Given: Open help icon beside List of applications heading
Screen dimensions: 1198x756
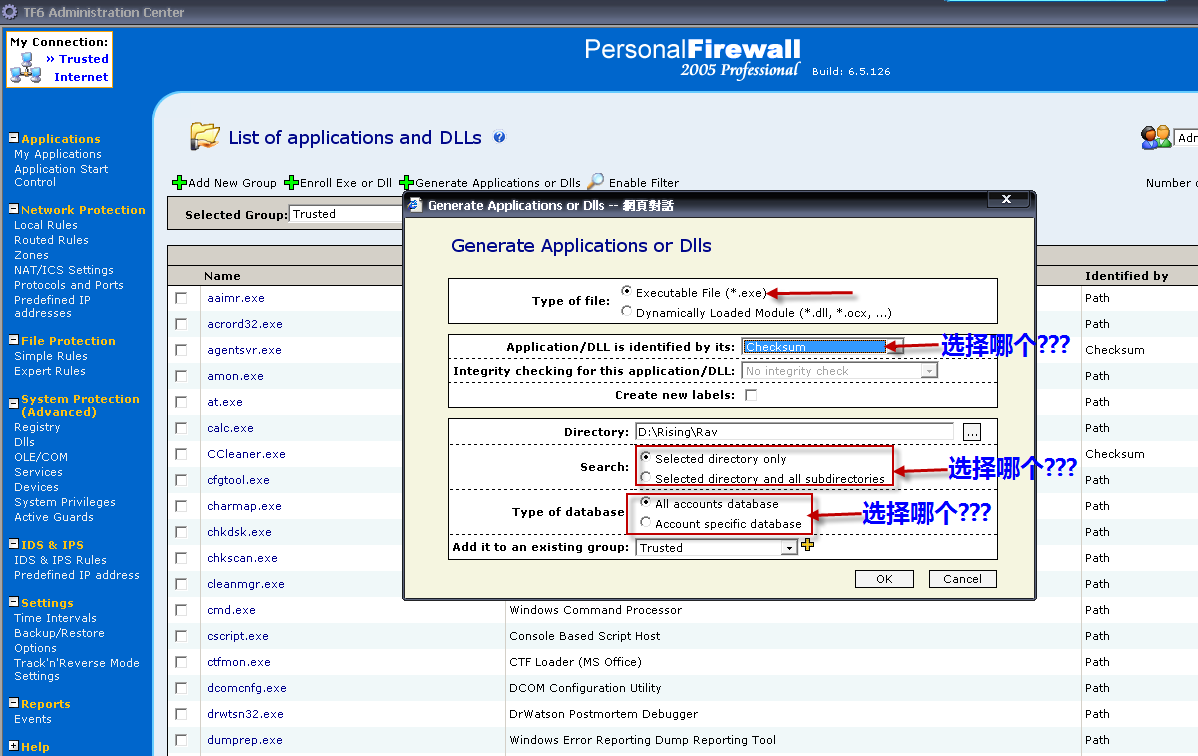Looking at the screenshot, I should point(500,138).
